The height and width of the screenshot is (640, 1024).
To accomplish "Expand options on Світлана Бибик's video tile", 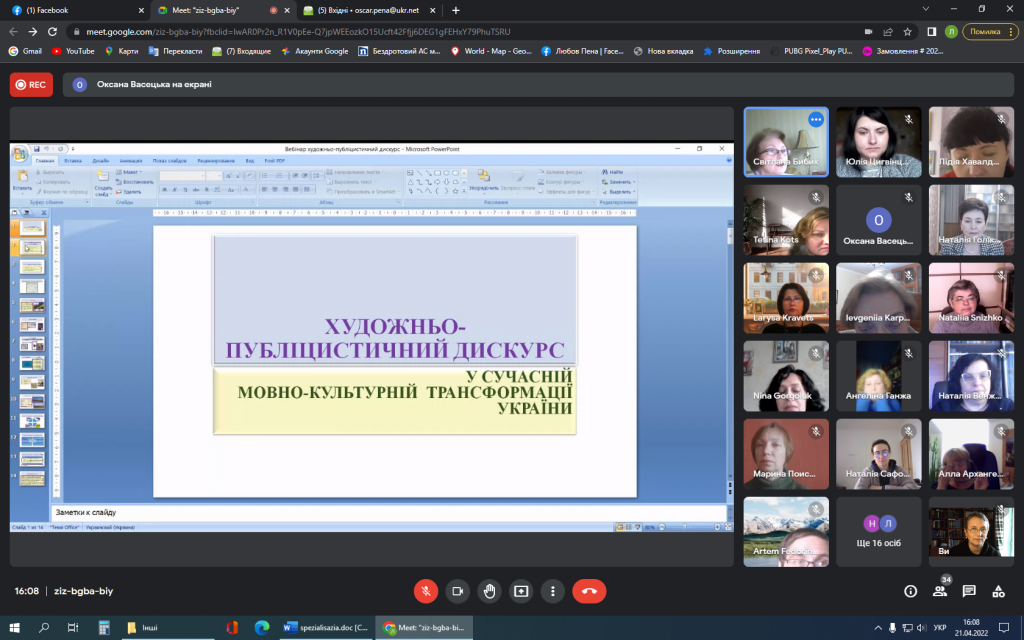I will [816, 120].
